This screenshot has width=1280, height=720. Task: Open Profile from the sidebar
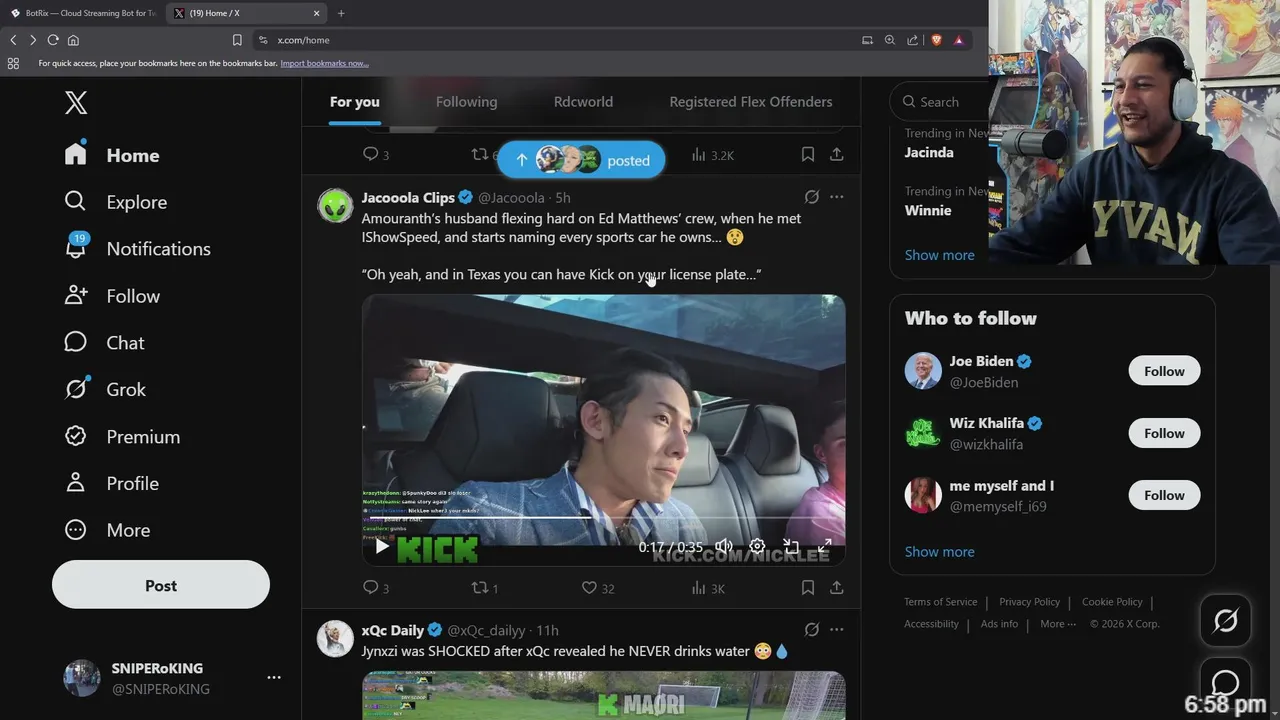tap(111, 483)
